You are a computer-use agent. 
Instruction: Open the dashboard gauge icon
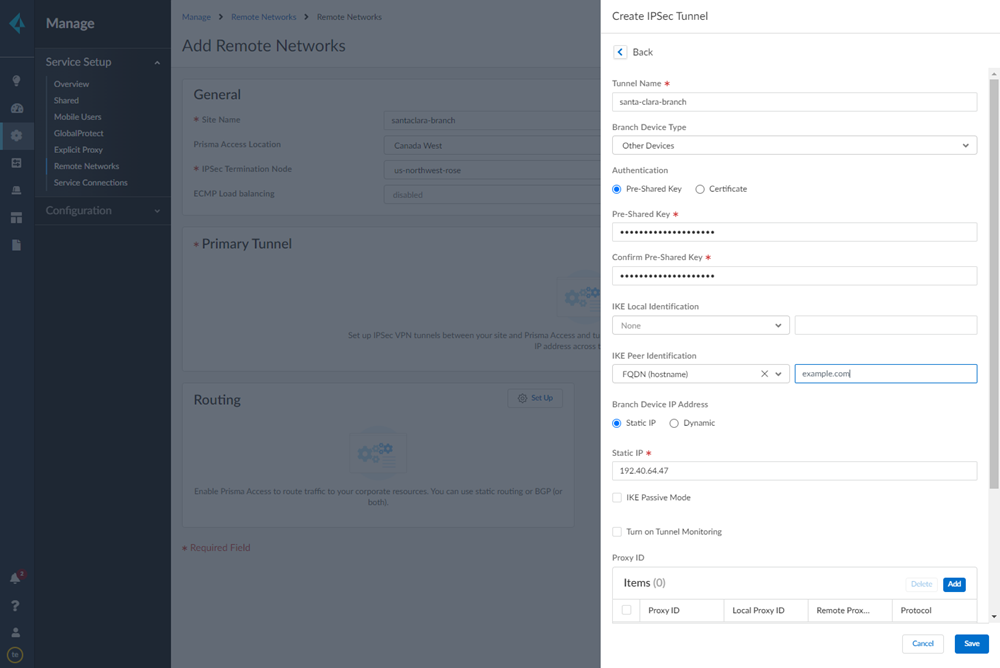(16, 108)
